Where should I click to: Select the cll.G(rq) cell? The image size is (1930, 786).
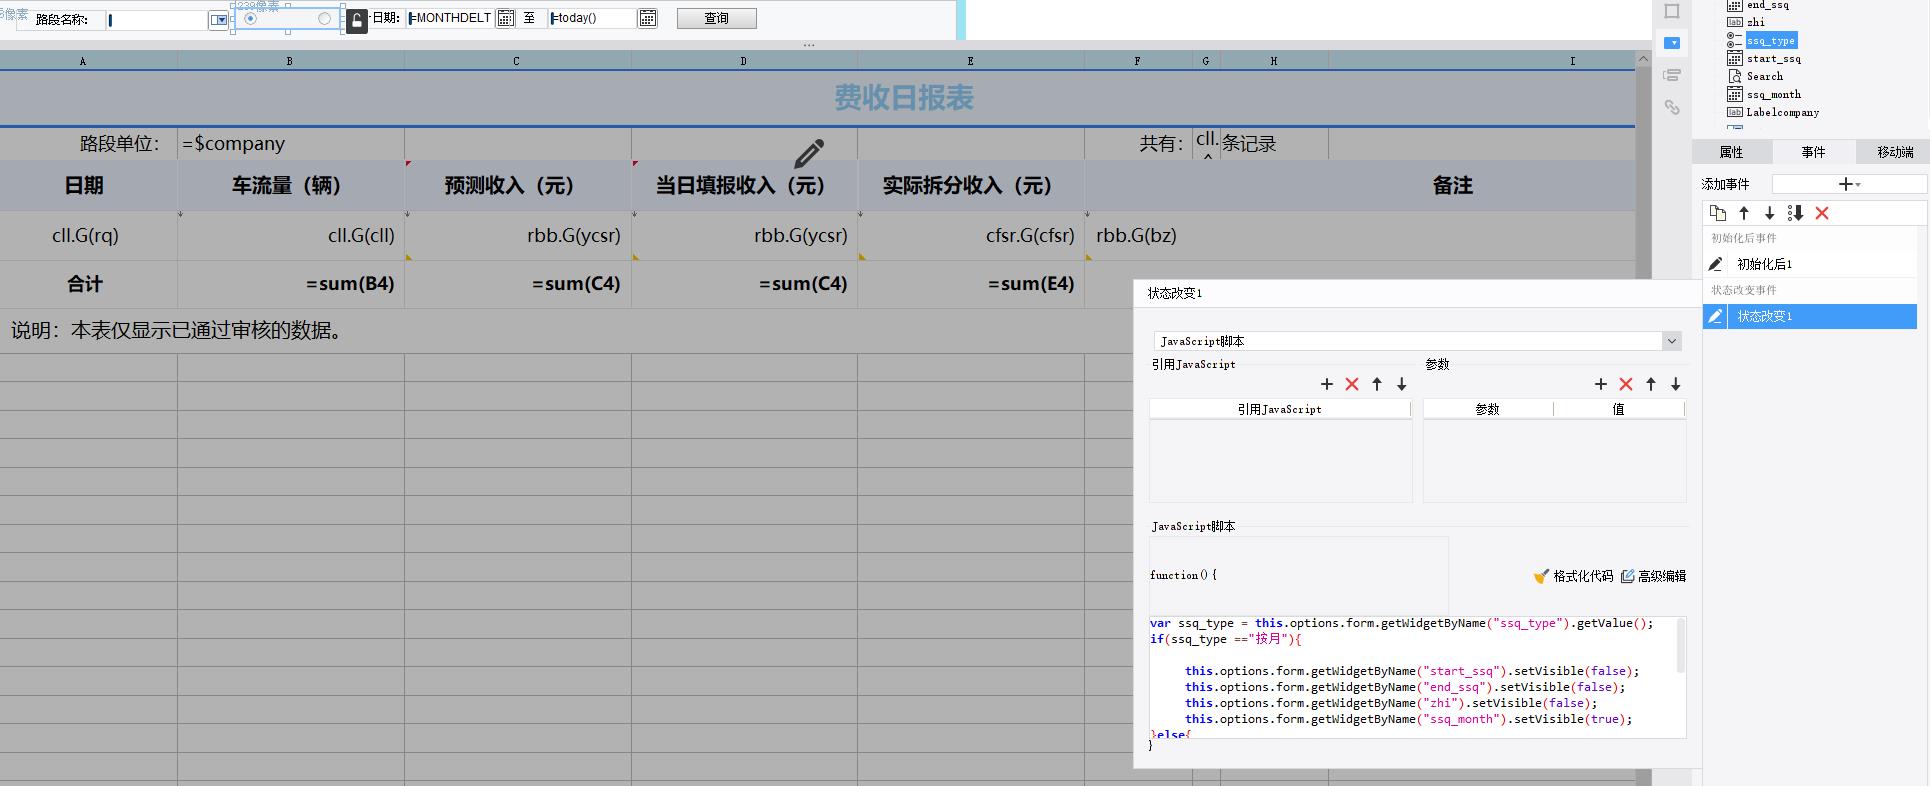coord(88,236)
